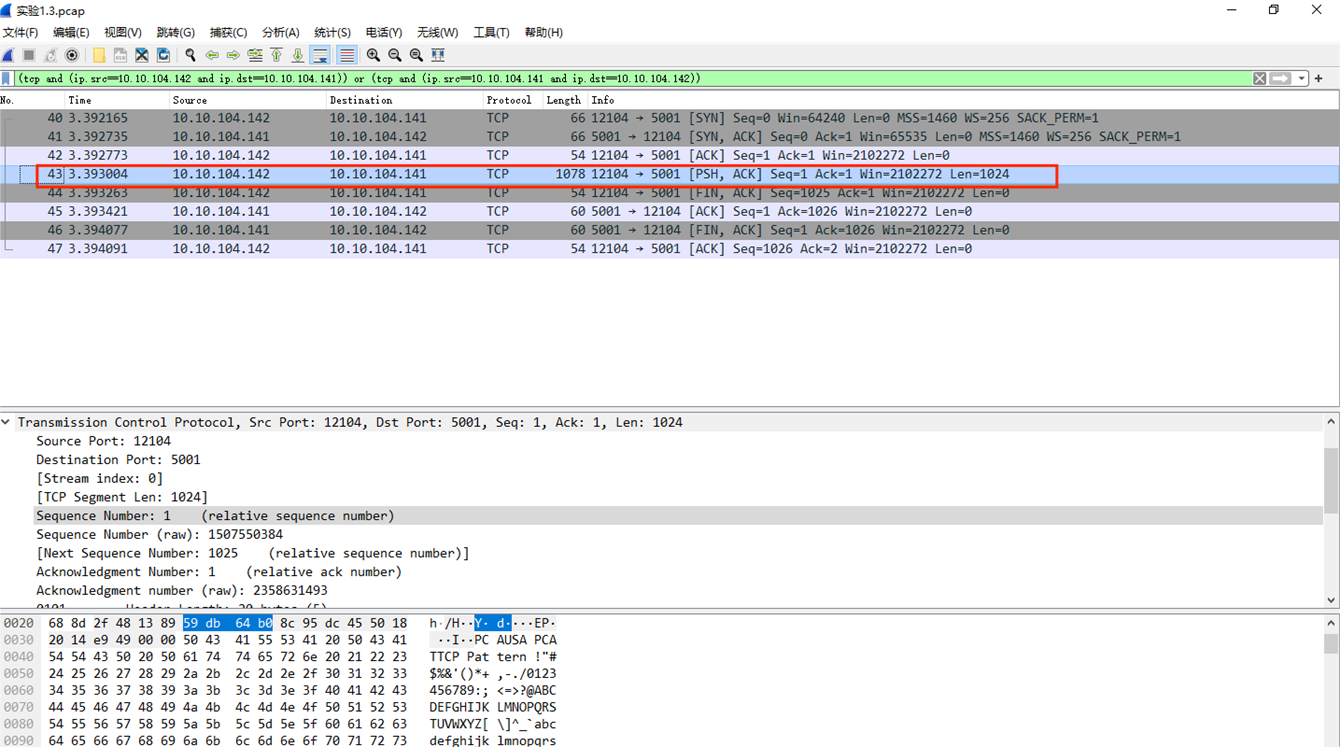Open the 编辑(E) menu

[71, 32]
